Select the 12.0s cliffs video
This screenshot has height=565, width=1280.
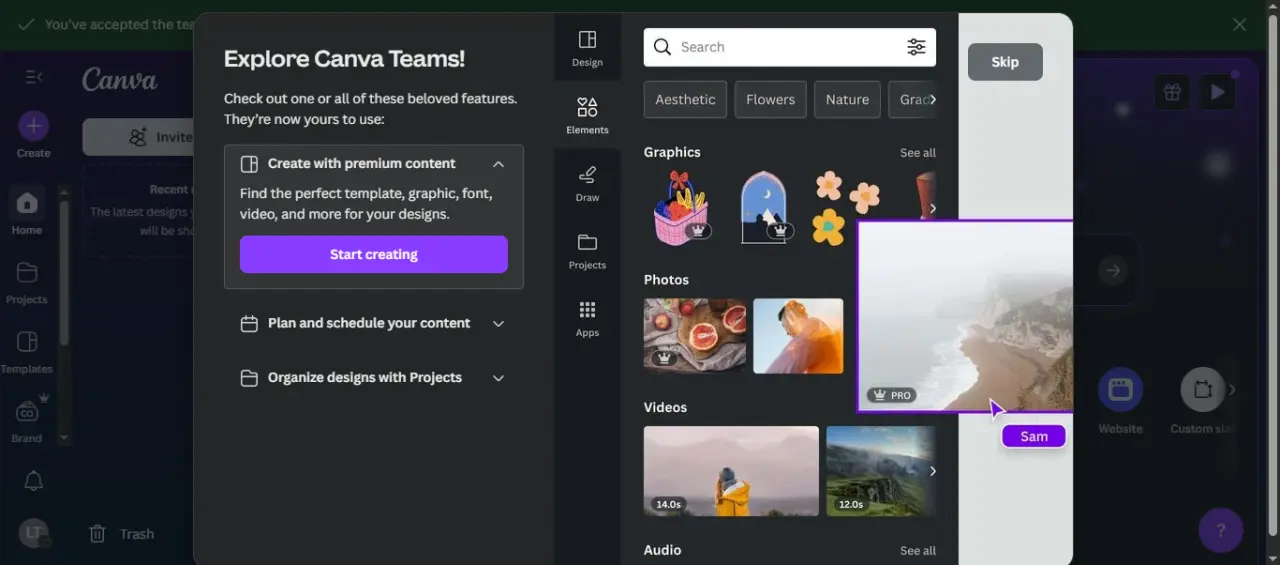[x=881, y=471]
